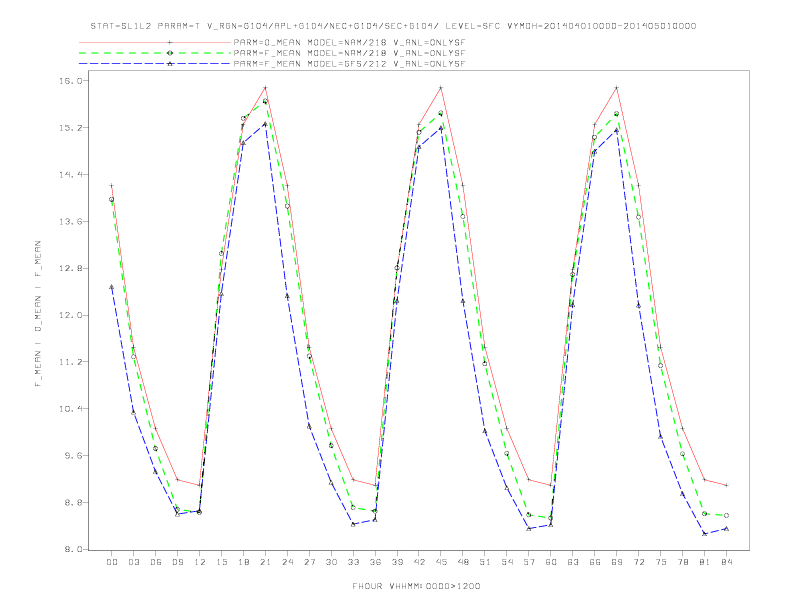
Task: Click x-axis tick label 09
Action: point(178,562)
